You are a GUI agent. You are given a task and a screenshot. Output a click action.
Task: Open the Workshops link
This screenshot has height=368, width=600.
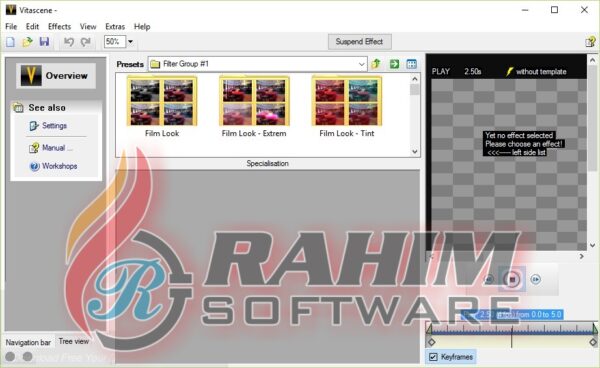(x=60, y=166)
